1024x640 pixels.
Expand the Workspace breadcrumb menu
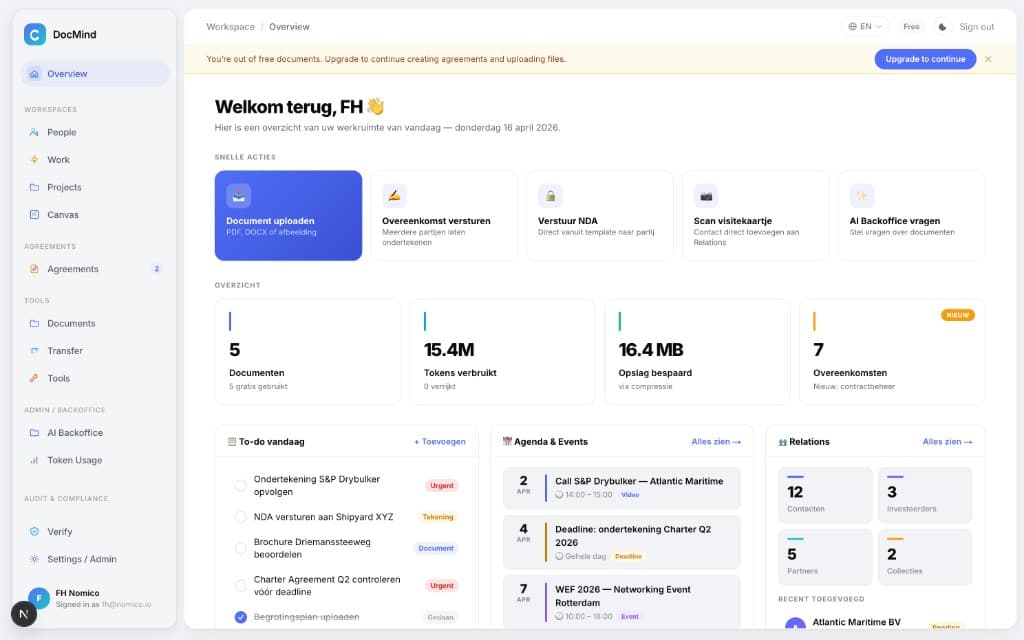[x=230, y=27]
